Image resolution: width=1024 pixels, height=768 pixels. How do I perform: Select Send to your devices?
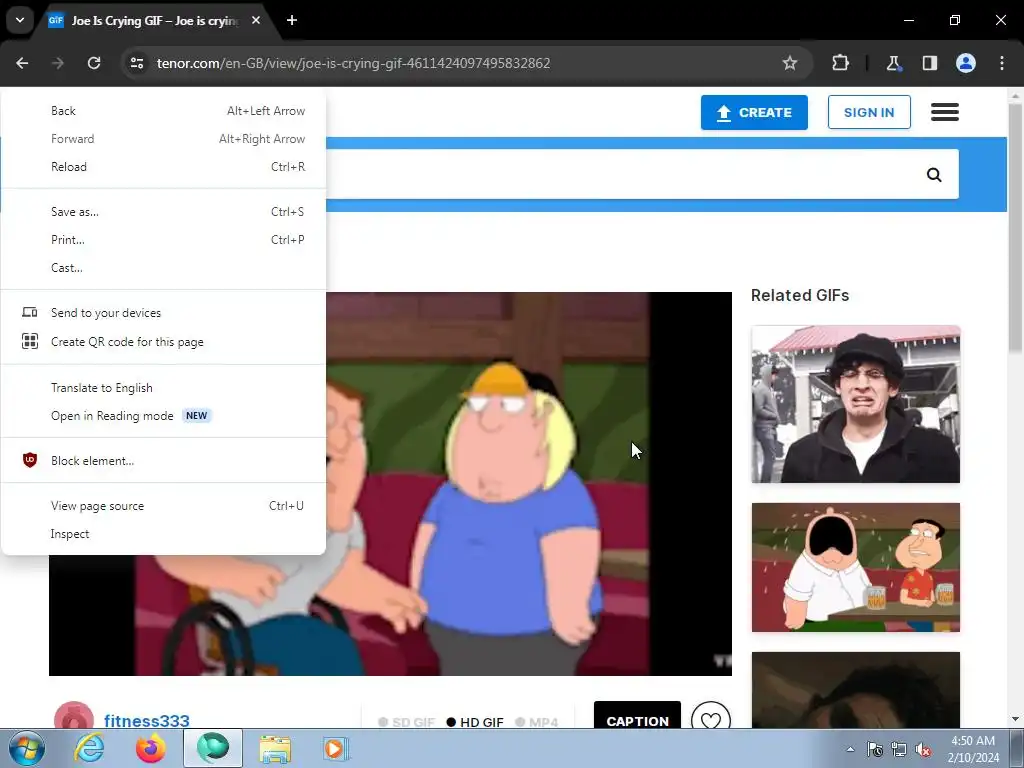tap(163, 313)
